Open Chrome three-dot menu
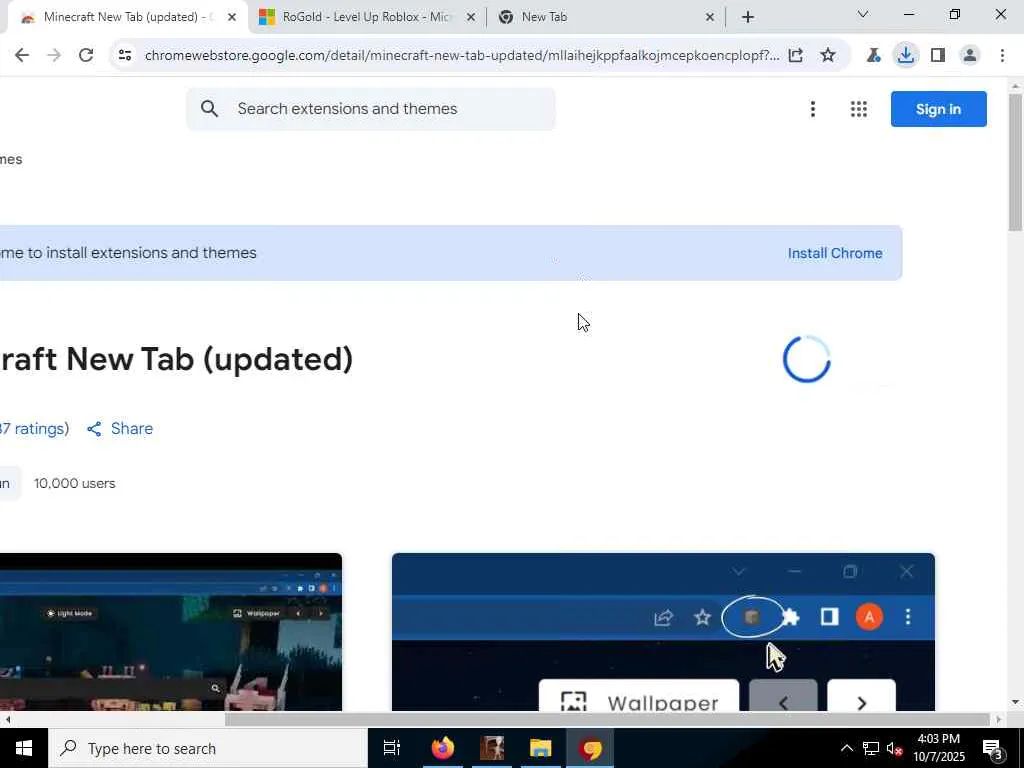The image size is (1024, 768). click(x=1002, y=56)
